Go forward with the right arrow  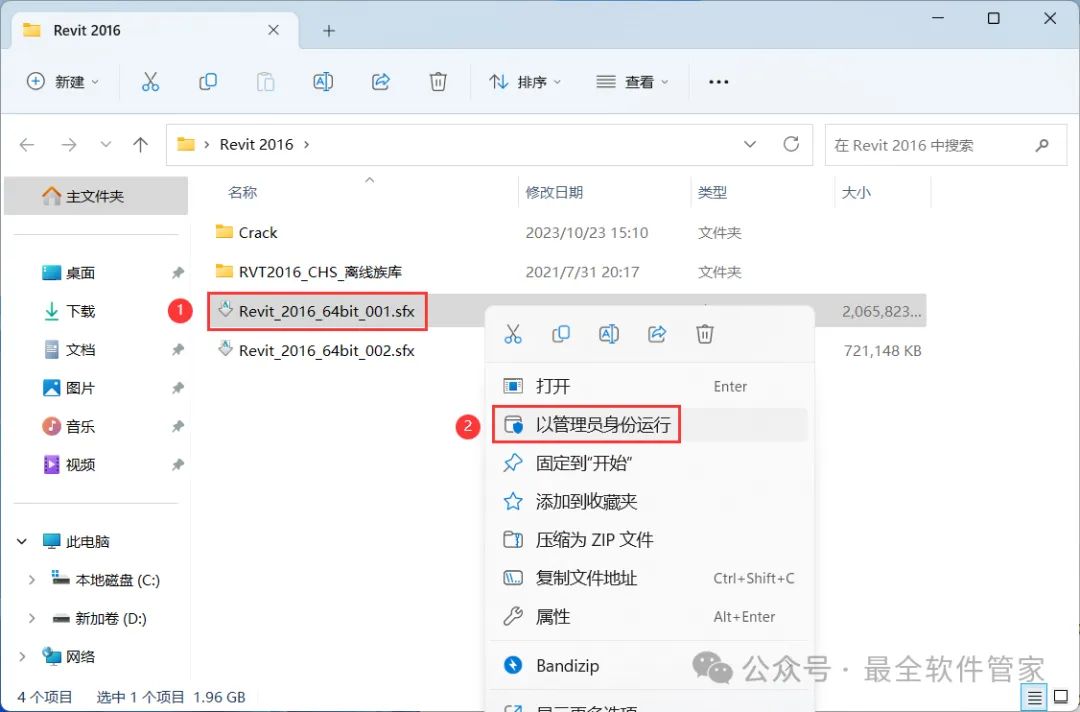[x=69, y=145]
